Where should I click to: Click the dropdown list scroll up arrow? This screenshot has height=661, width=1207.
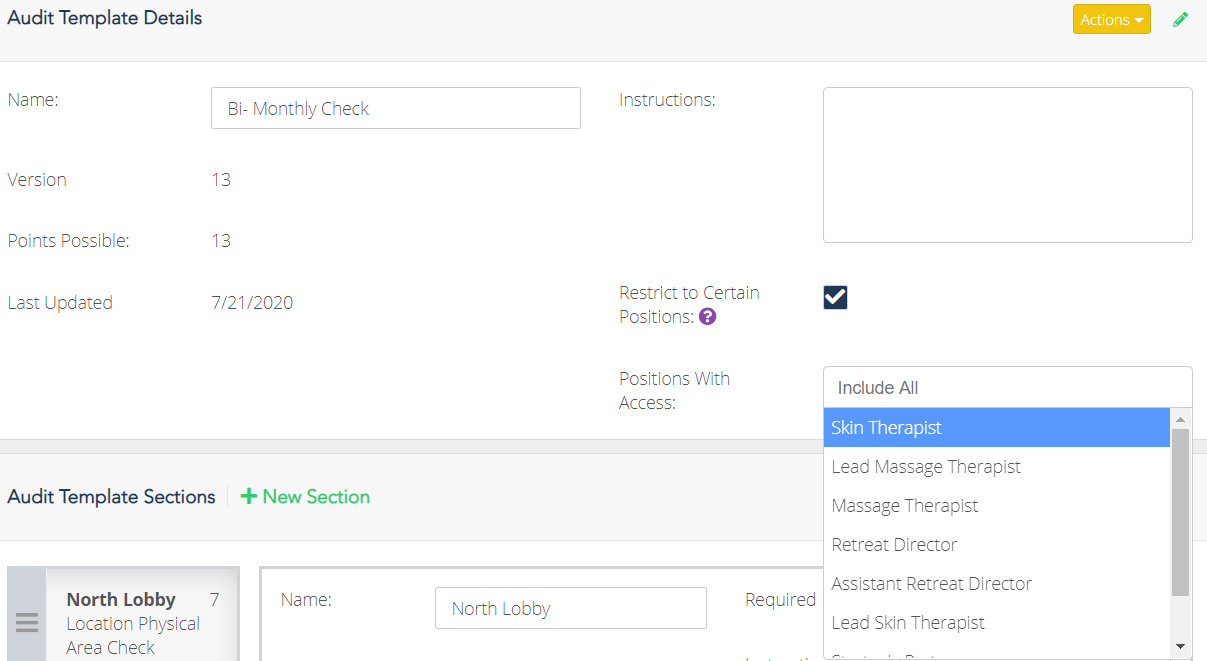[1180, 419]
